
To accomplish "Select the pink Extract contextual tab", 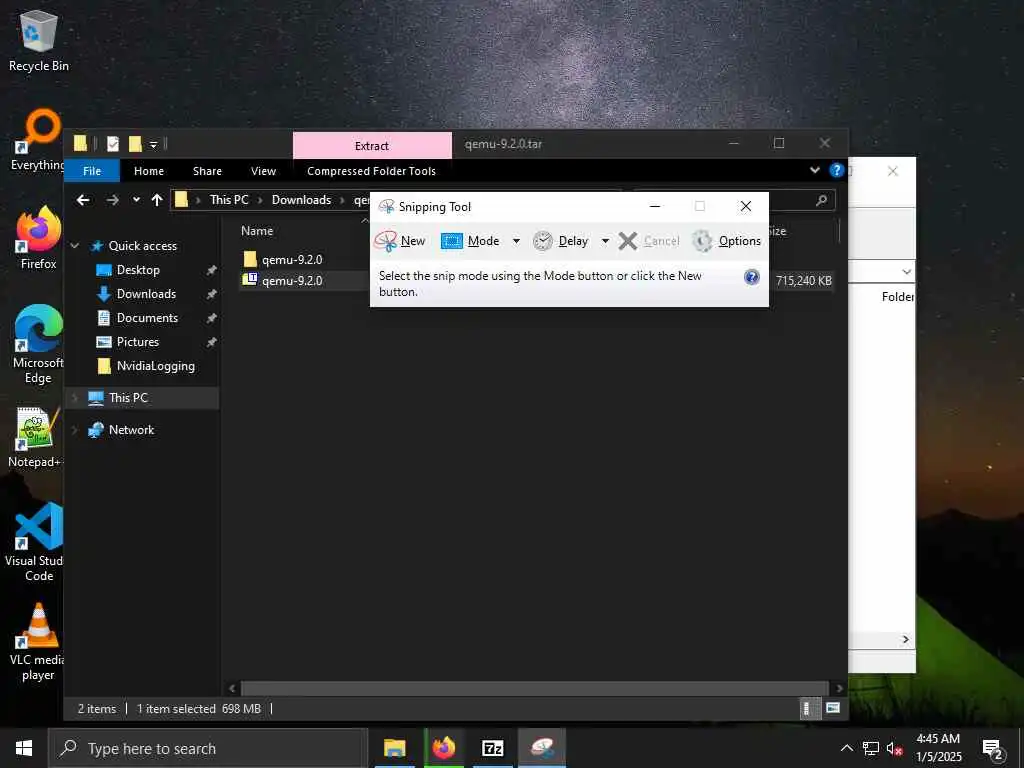I will click(372, 146).
